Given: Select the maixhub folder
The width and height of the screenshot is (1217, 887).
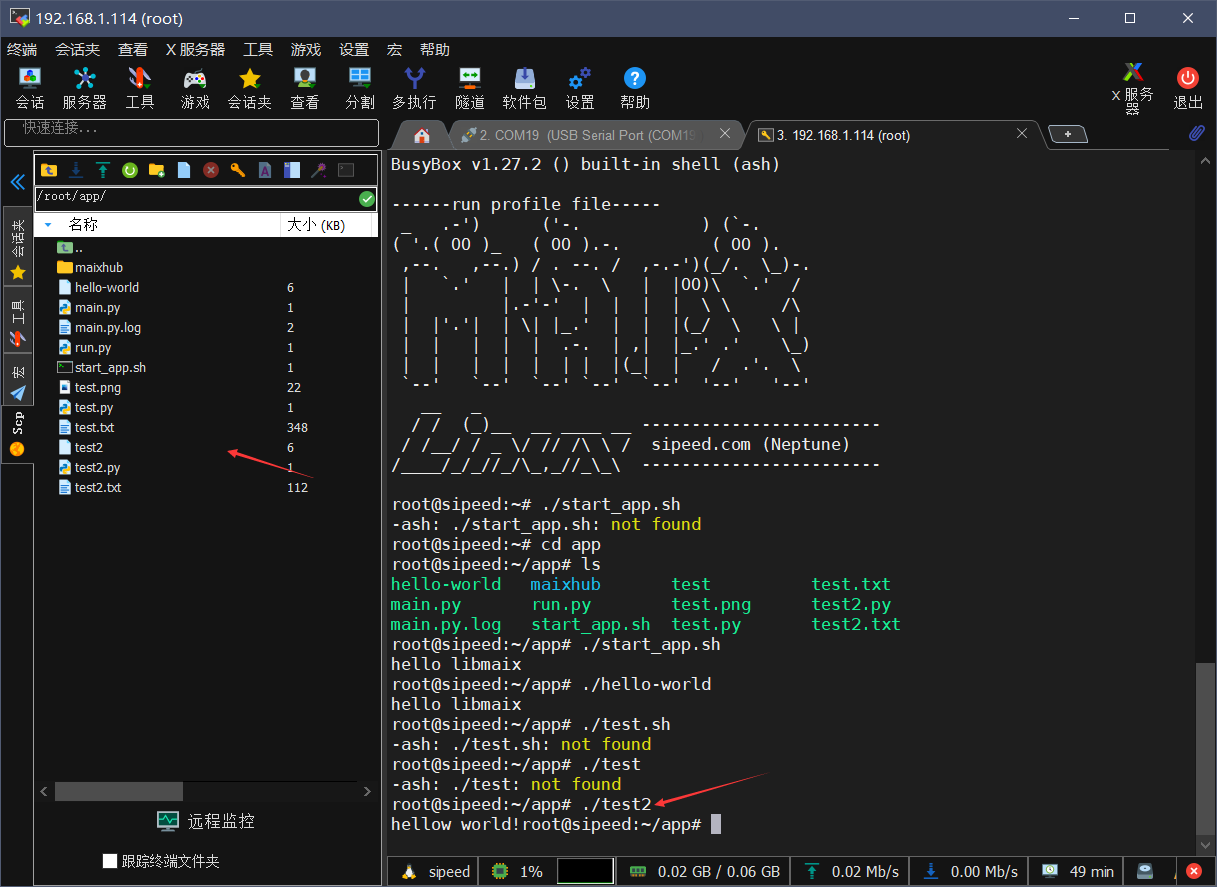Looking at the screenshot, I should click(x=99, y=267).
